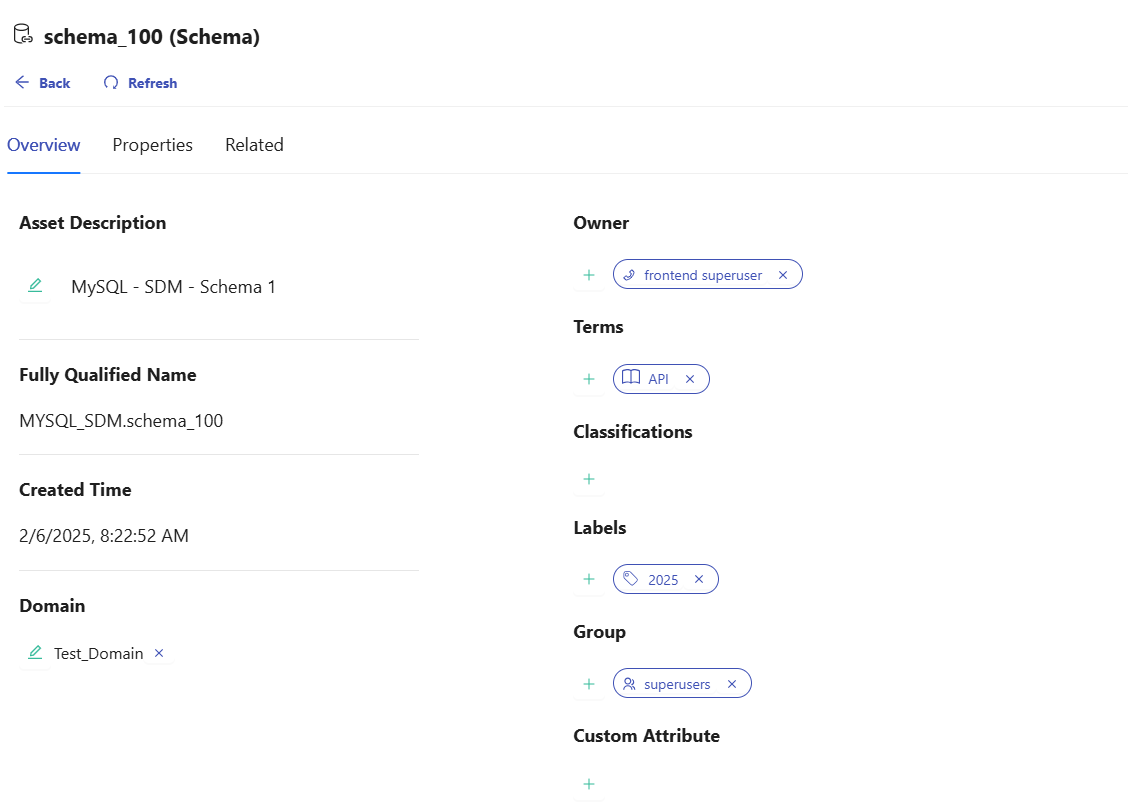Viewport: 1128px width, 809px height.
Task: Edit the Asset Description pencil icon
Action: [x=35, y=286]
